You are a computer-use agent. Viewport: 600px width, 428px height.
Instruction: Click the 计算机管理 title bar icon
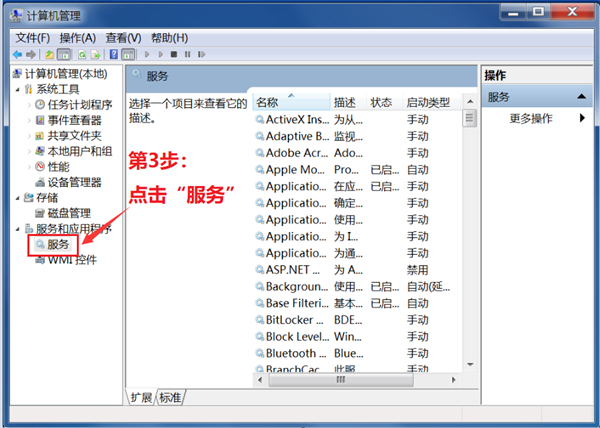click(16, 15)
